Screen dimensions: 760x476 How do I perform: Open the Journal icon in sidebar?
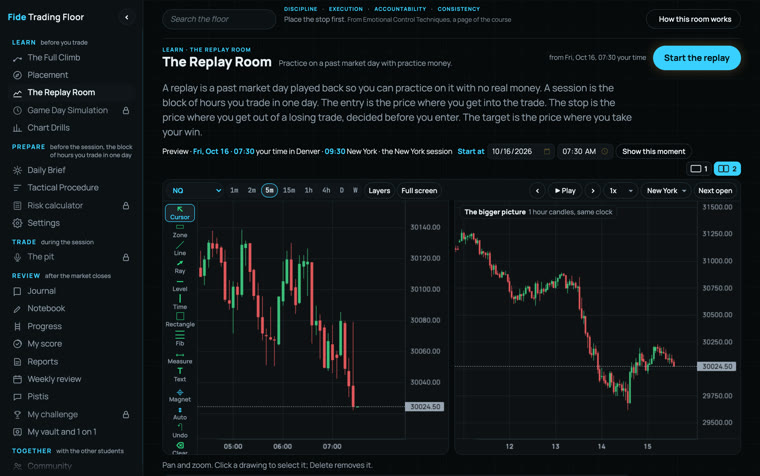[17, 291]
